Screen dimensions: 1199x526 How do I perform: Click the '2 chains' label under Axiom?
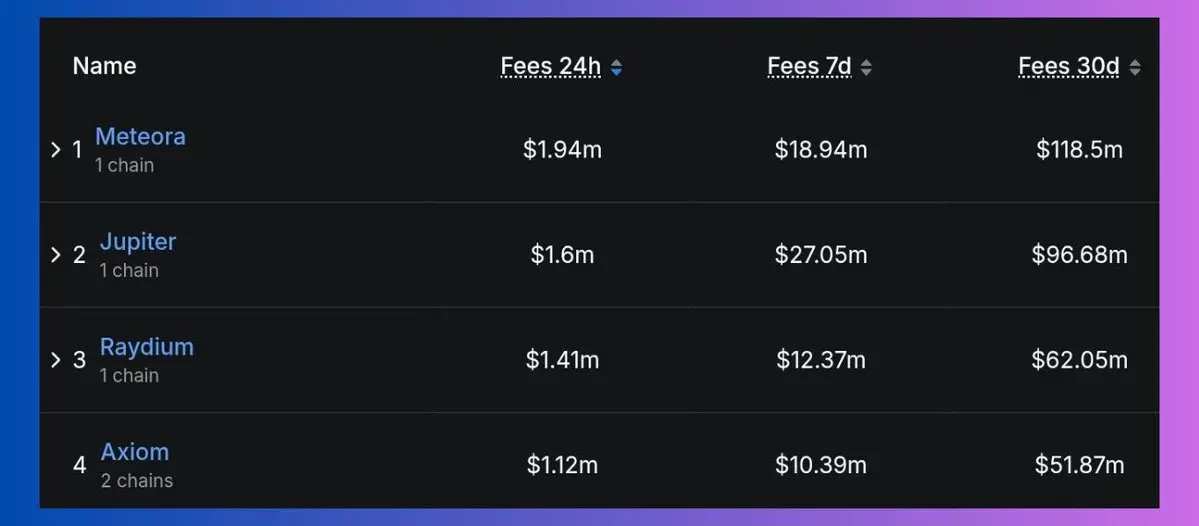pos(137,481)
